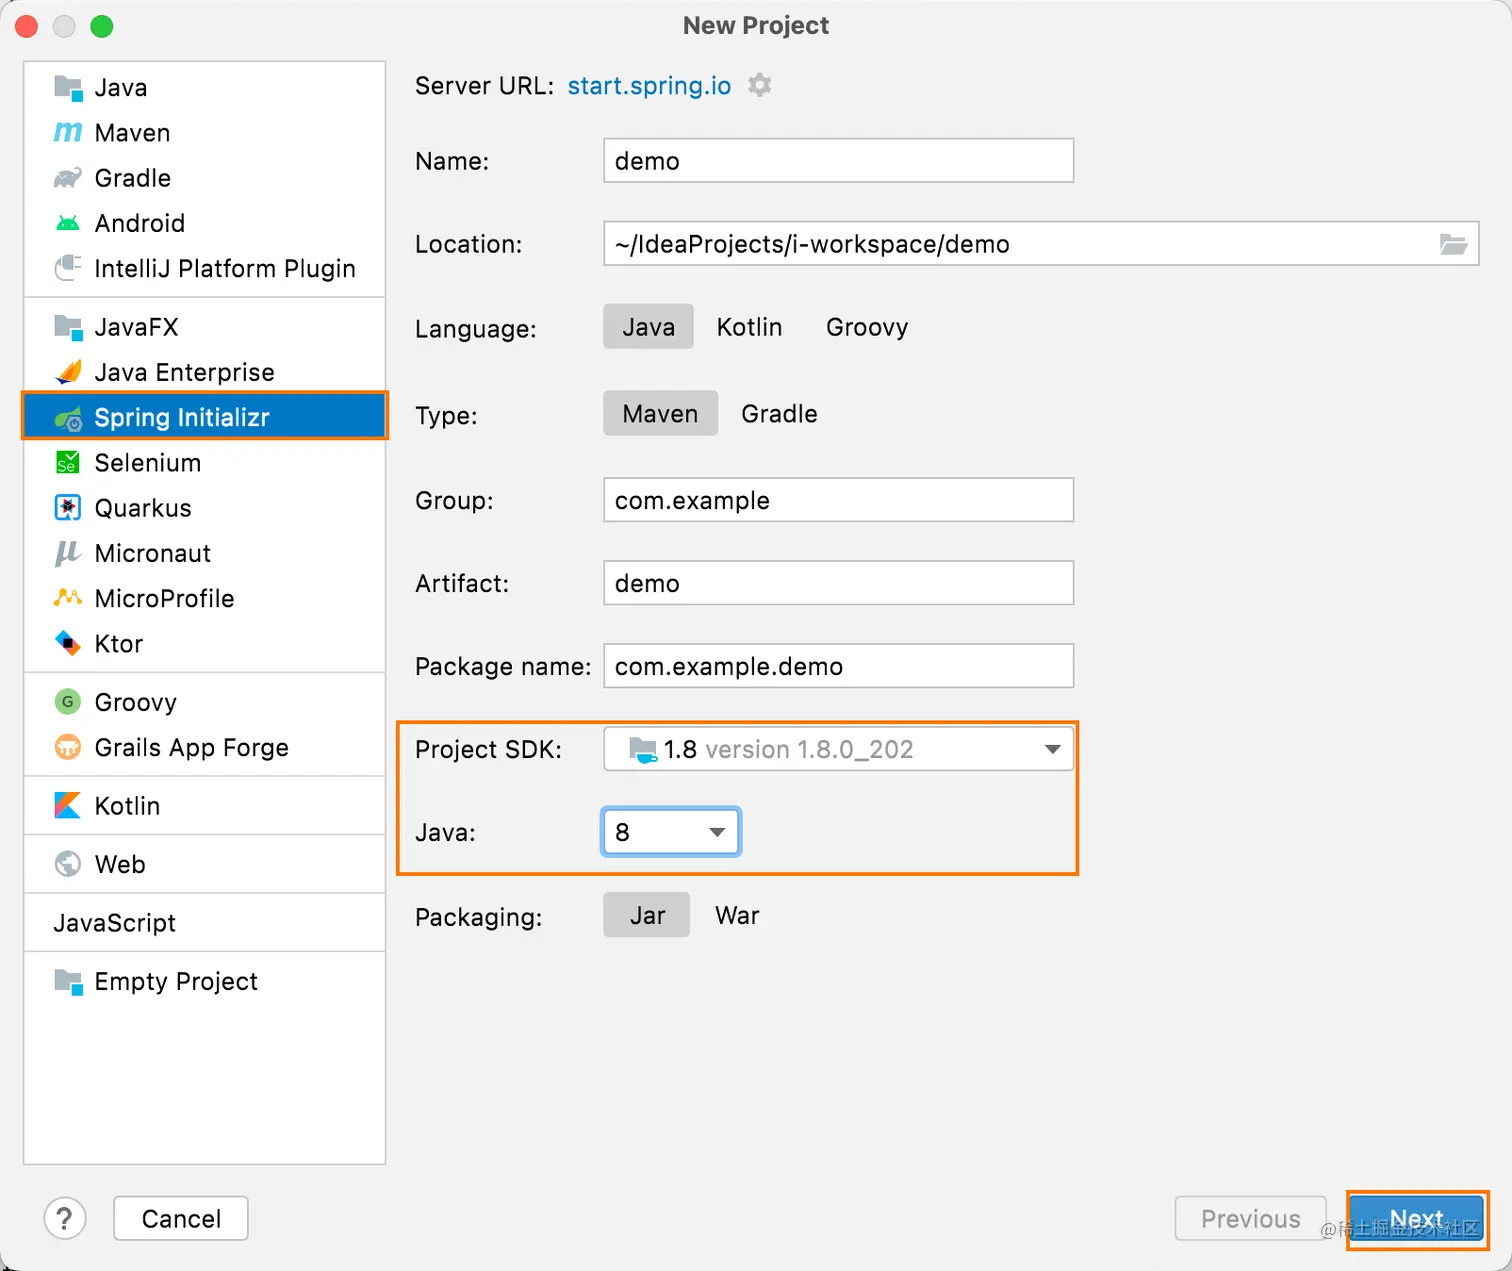Go back with the Previous button
Viewport: 1512px width, 1271px height.
point(1251,1218)
